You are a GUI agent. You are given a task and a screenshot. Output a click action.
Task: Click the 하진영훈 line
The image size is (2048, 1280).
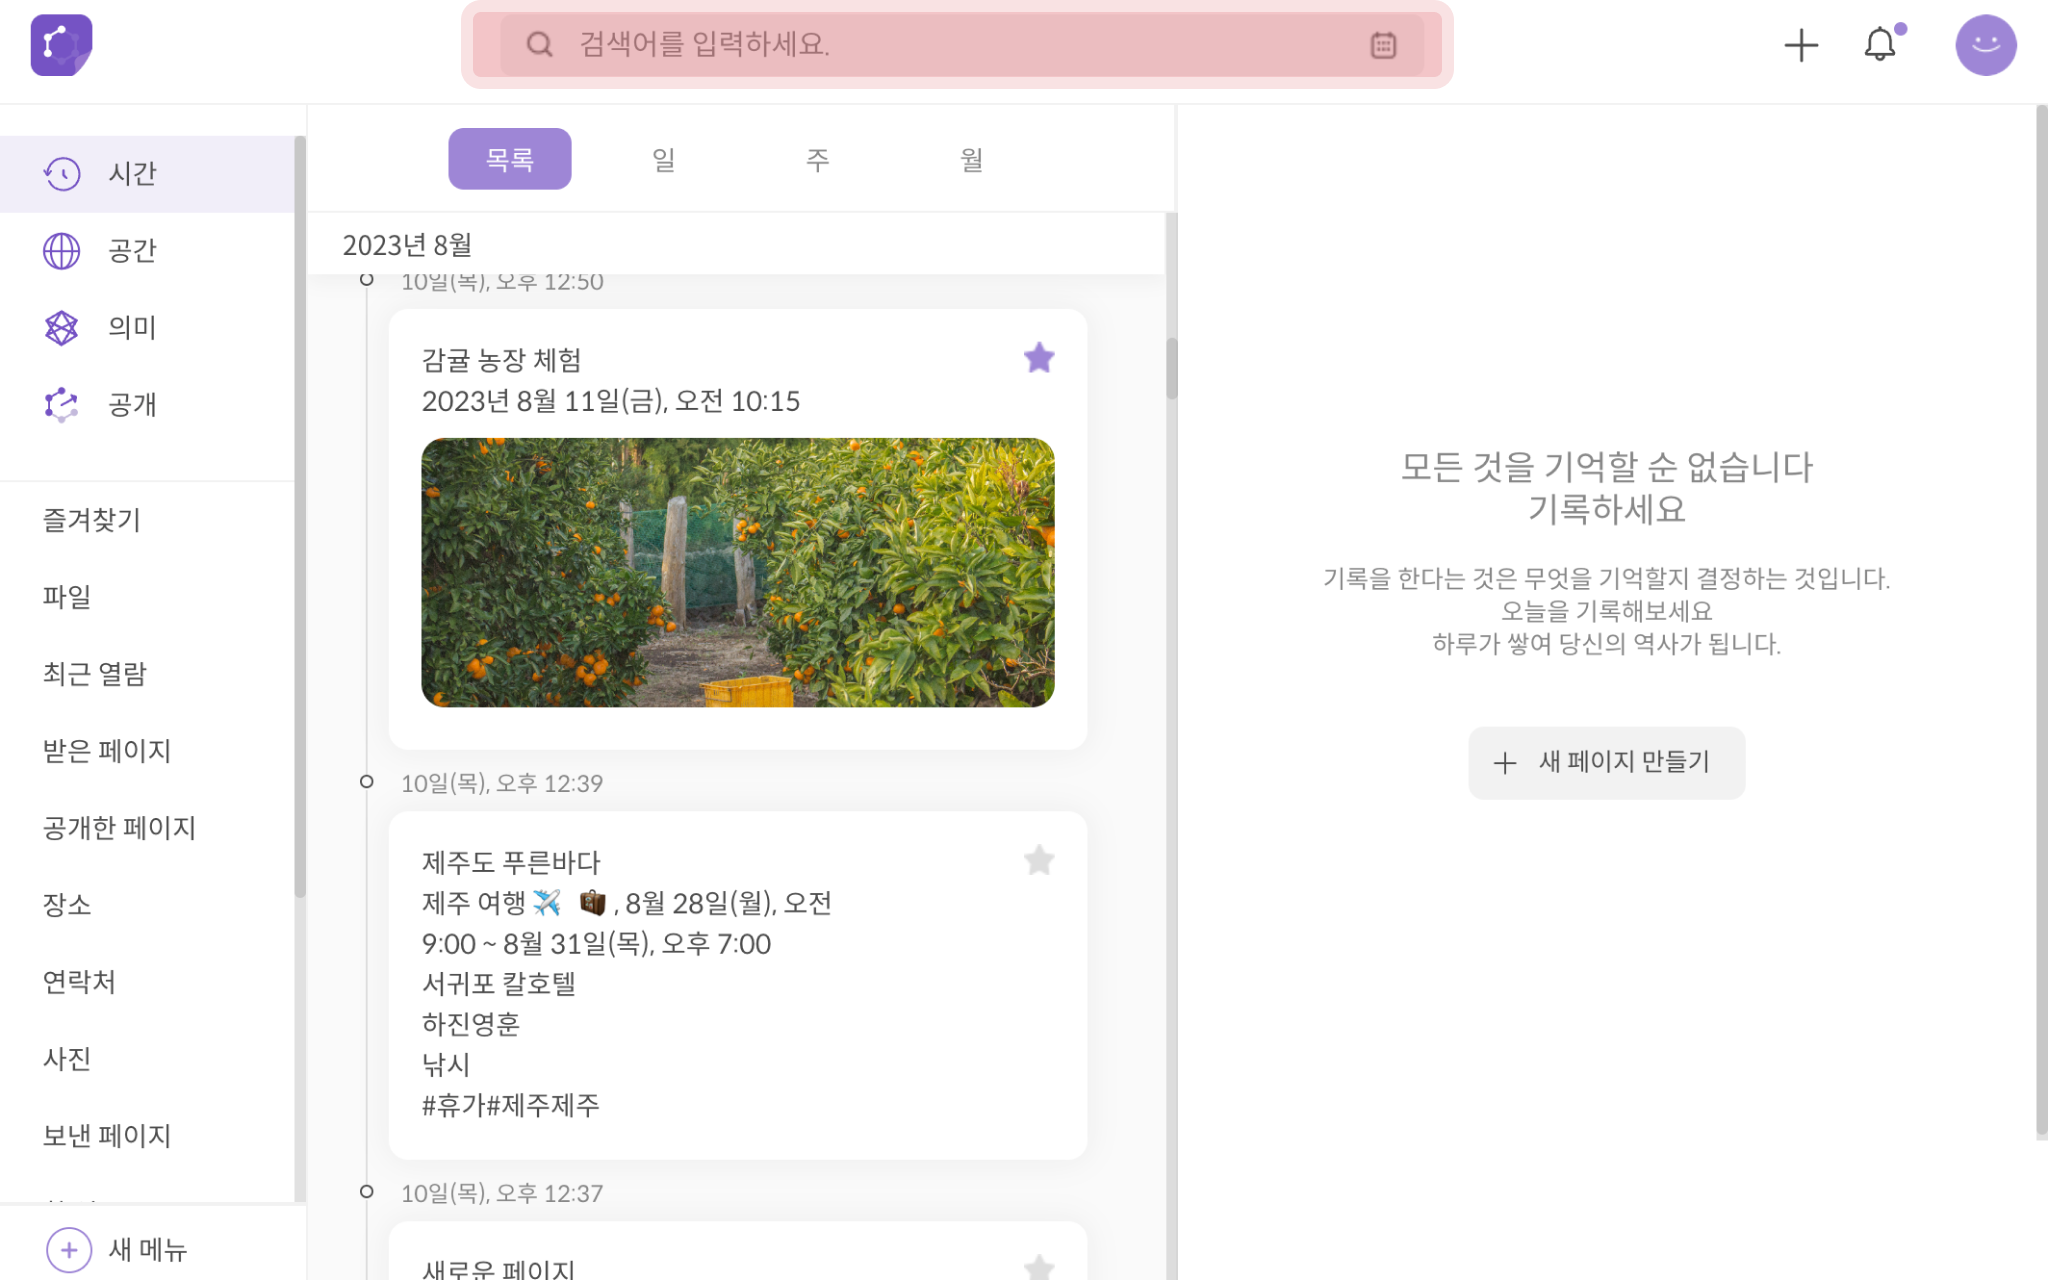(471, 1024)
